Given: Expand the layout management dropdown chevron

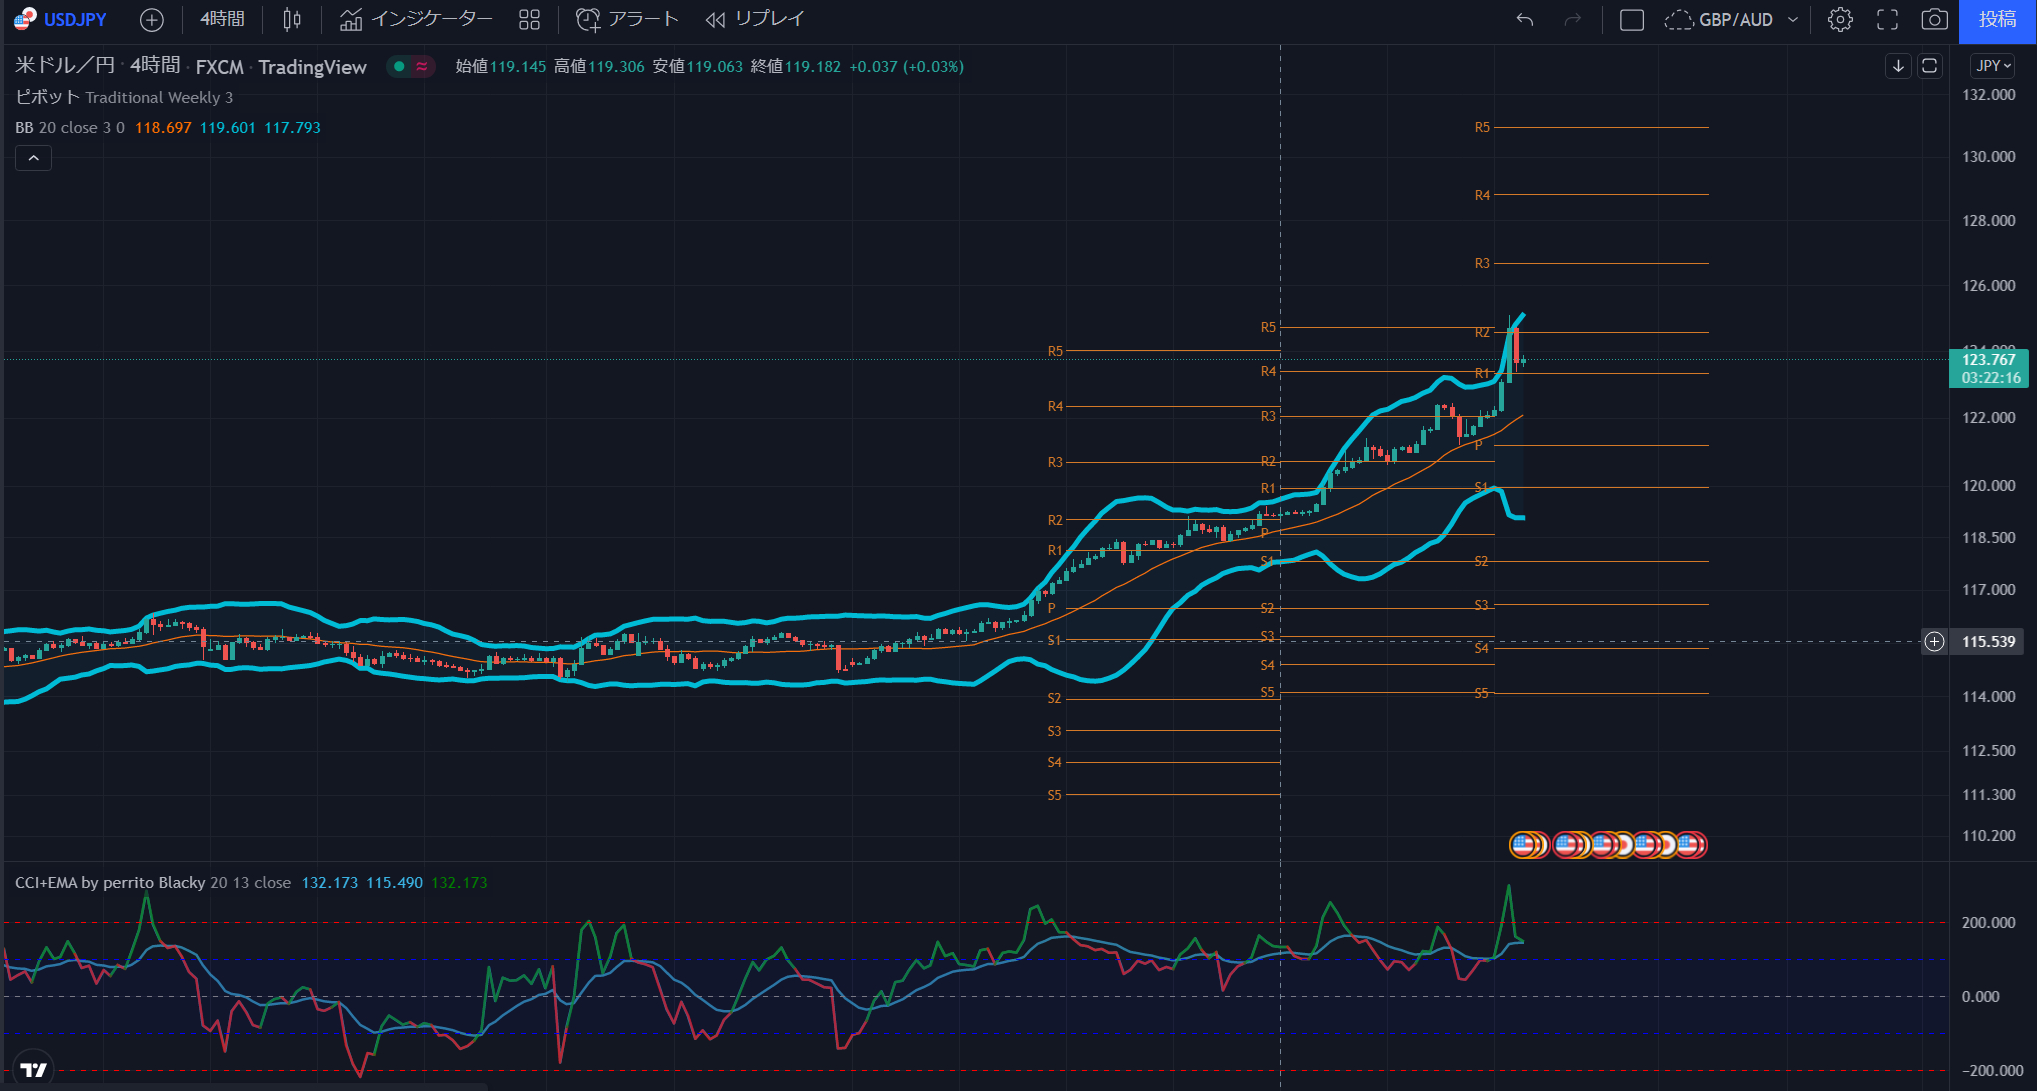Looking at the screenshot, I should coord(1793,19).
